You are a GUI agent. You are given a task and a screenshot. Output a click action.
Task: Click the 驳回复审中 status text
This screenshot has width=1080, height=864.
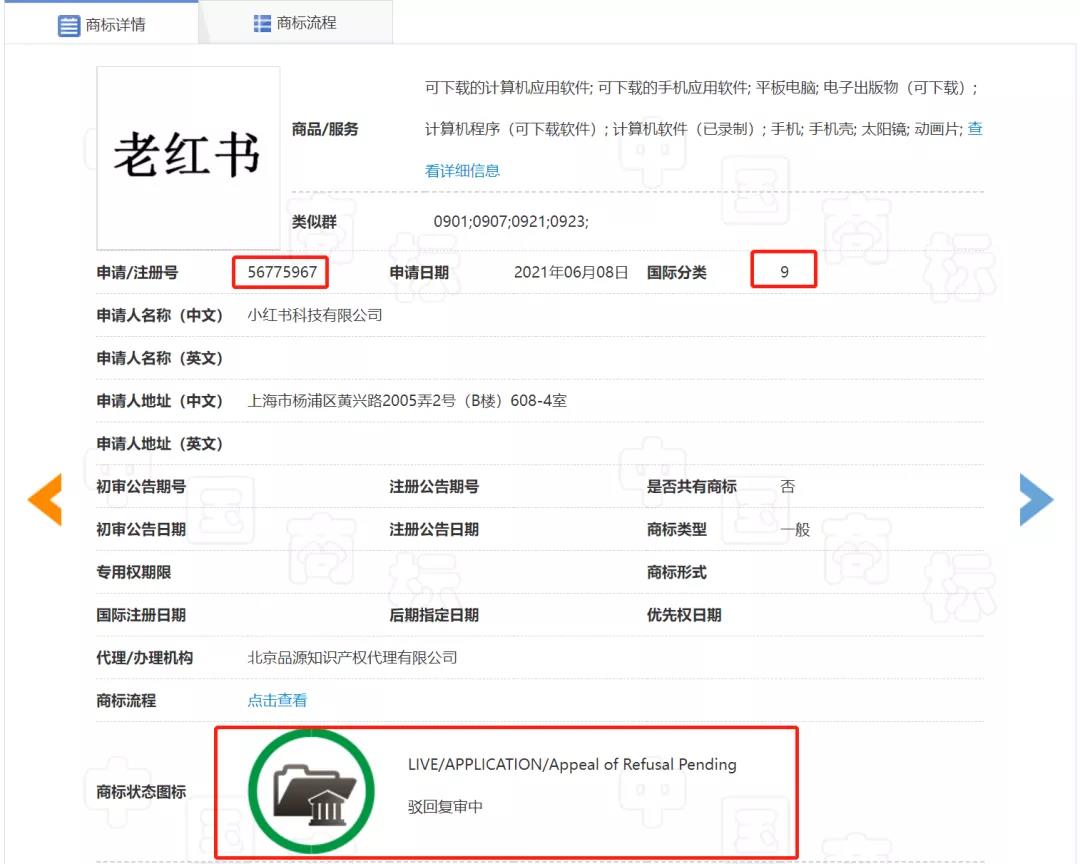(x=445, y=806)
